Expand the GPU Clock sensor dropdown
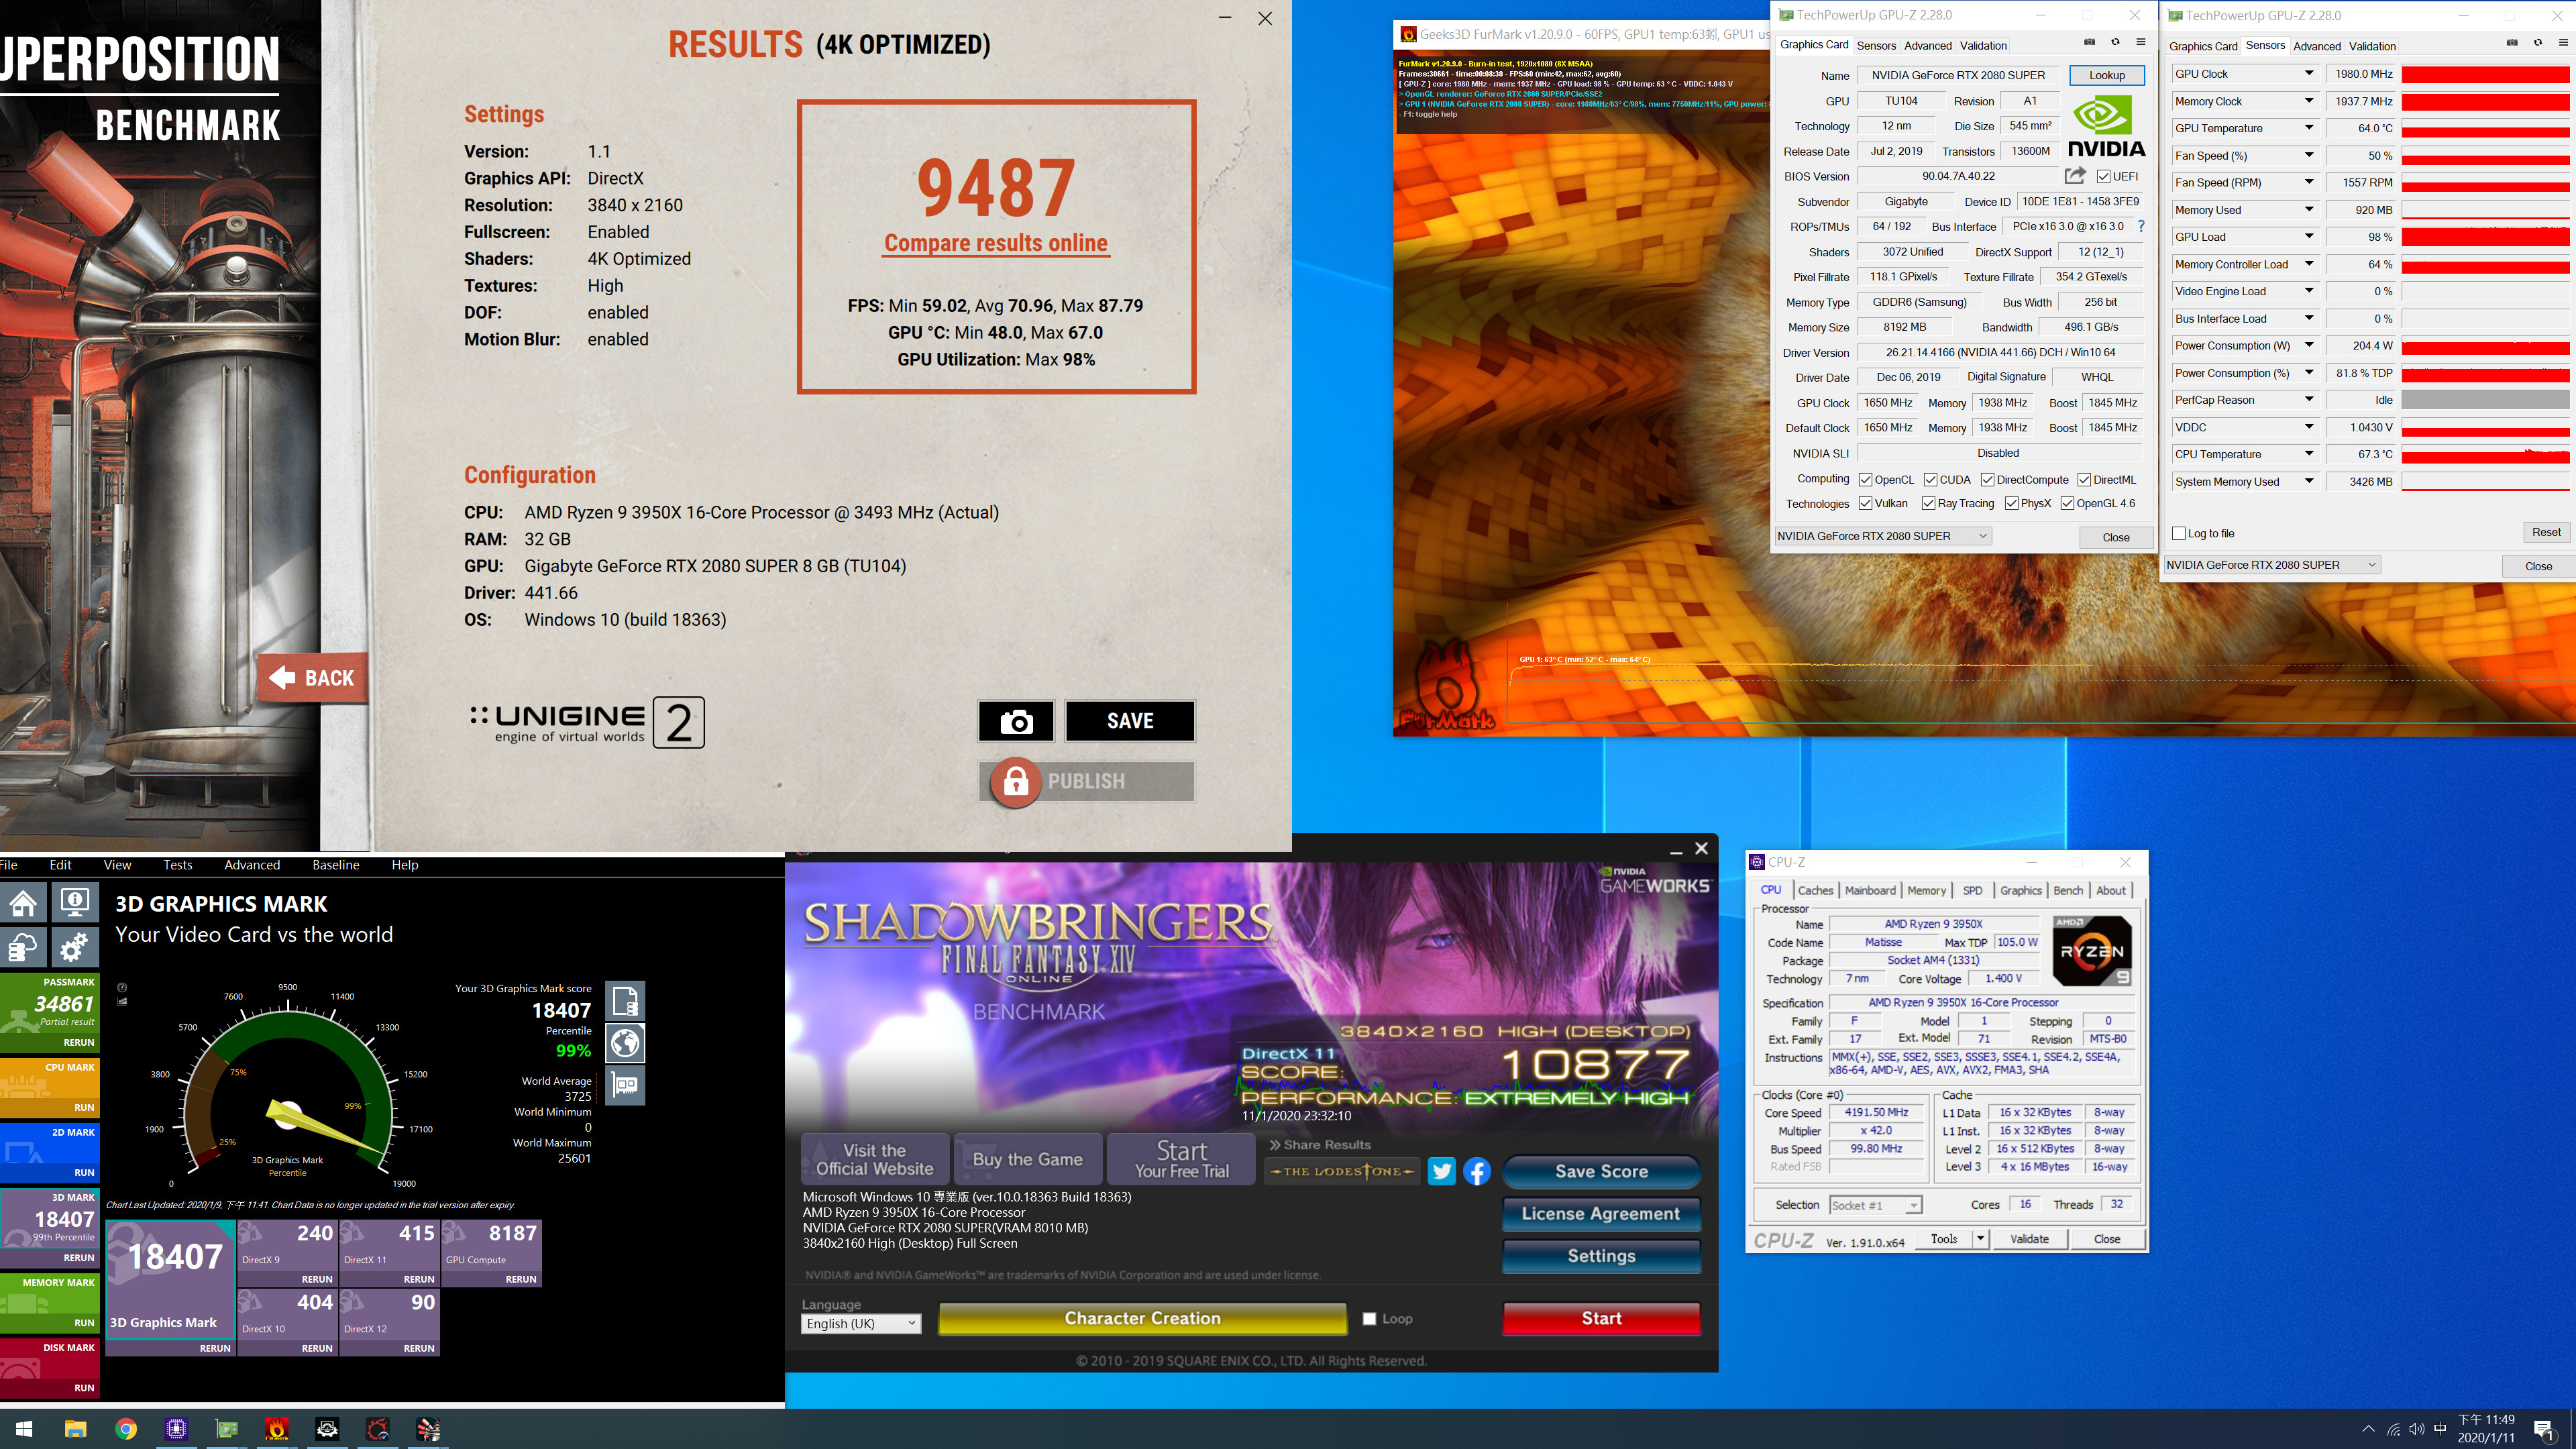This screenshot has width=2576, height=1449. (x=2308, y=73)
